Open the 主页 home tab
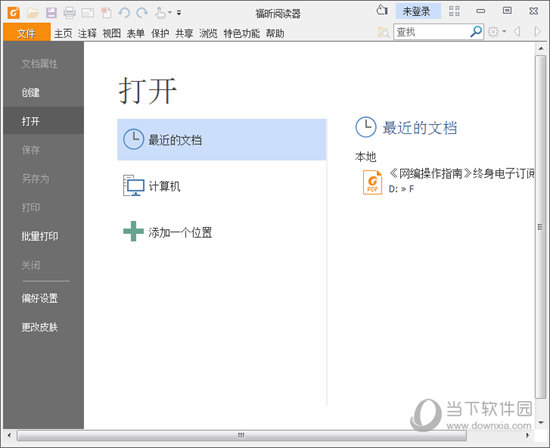 click(x=63, y=34)
